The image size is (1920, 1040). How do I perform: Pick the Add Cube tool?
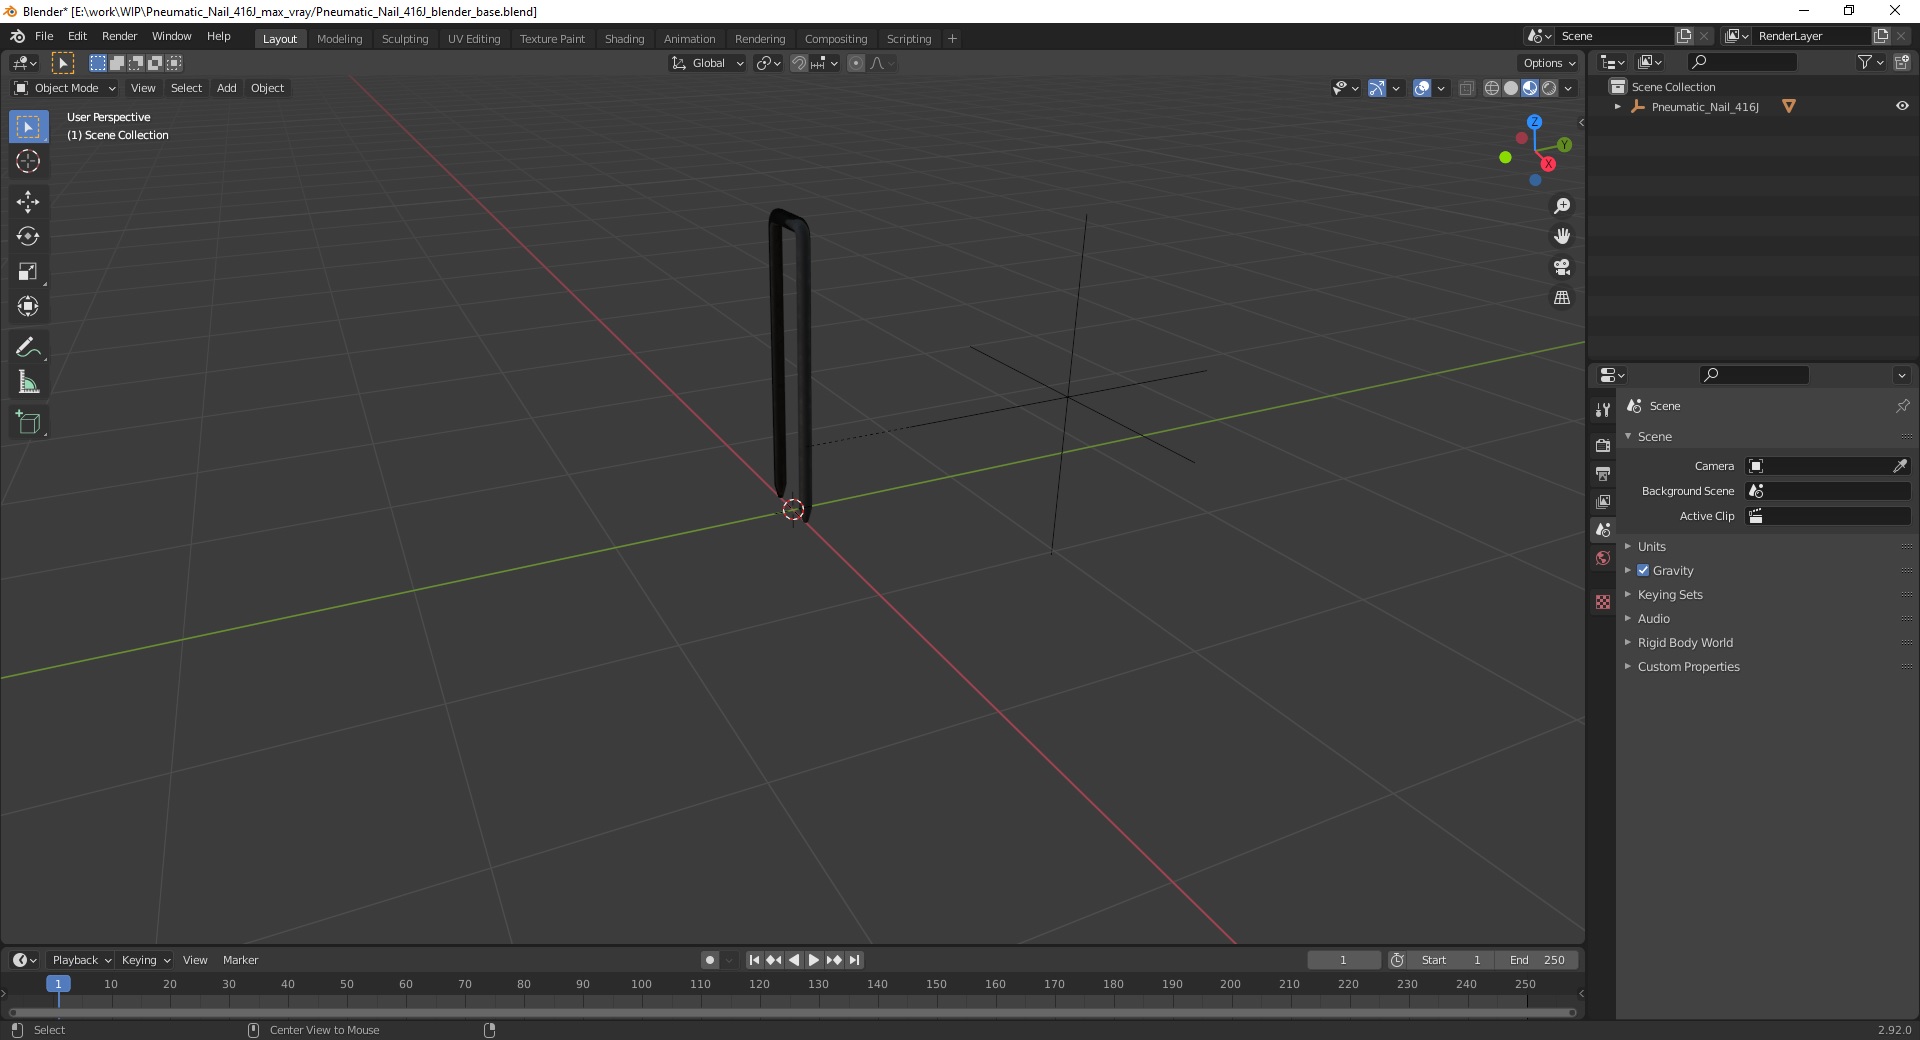tap(28, 423)
